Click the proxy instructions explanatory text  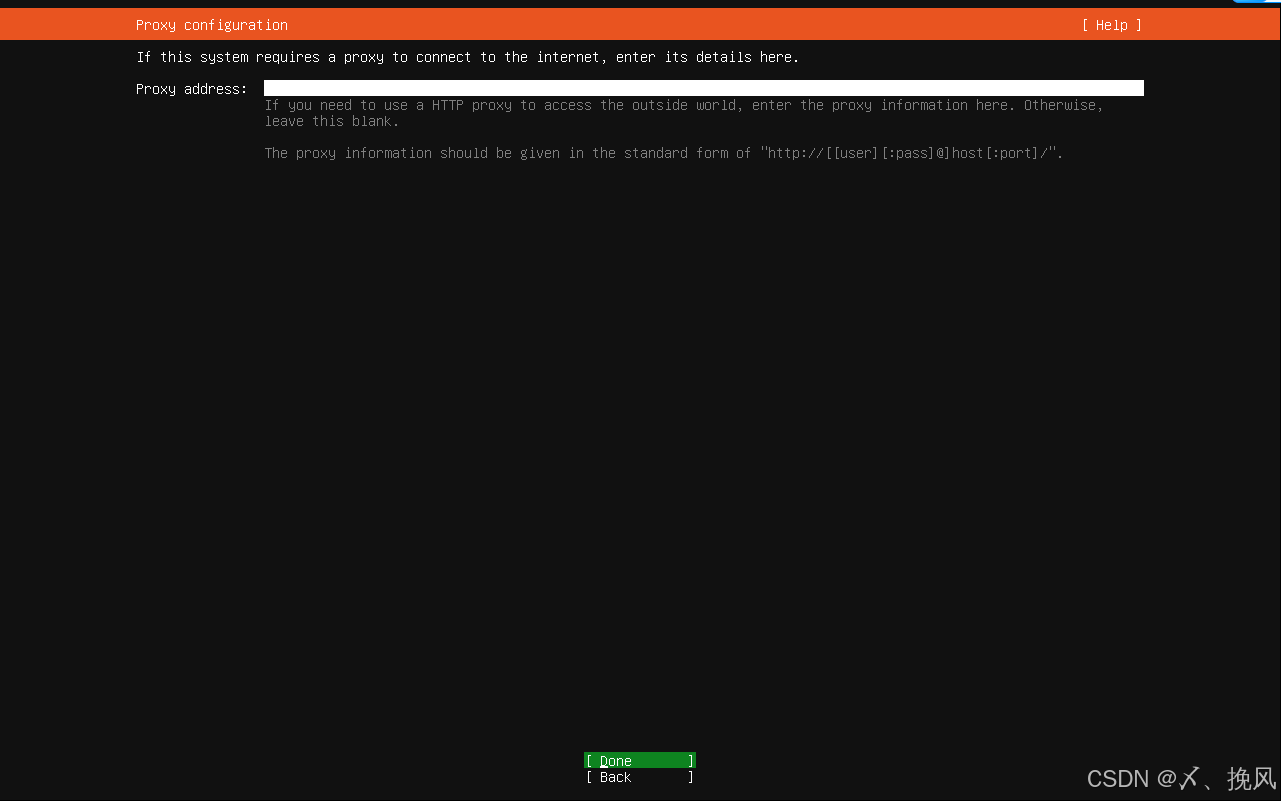coord(684,113)
